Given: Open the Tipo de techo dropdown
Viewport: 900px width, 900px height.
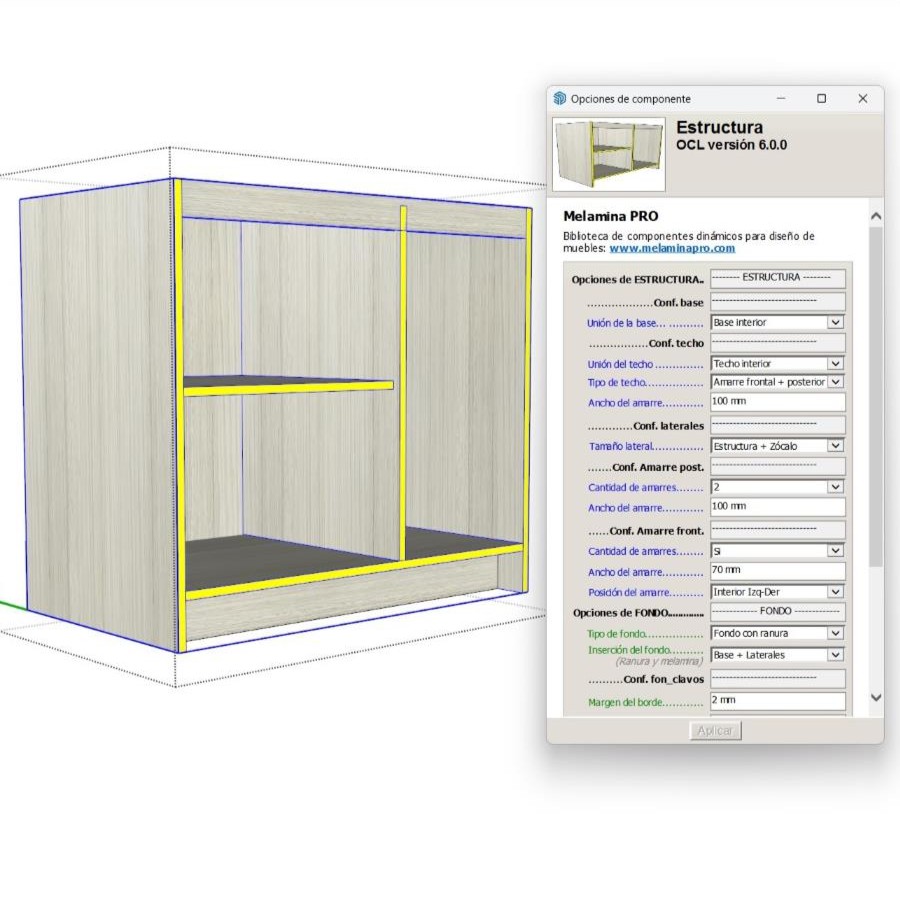Looking at the screenshot, I should click(777, 382).
